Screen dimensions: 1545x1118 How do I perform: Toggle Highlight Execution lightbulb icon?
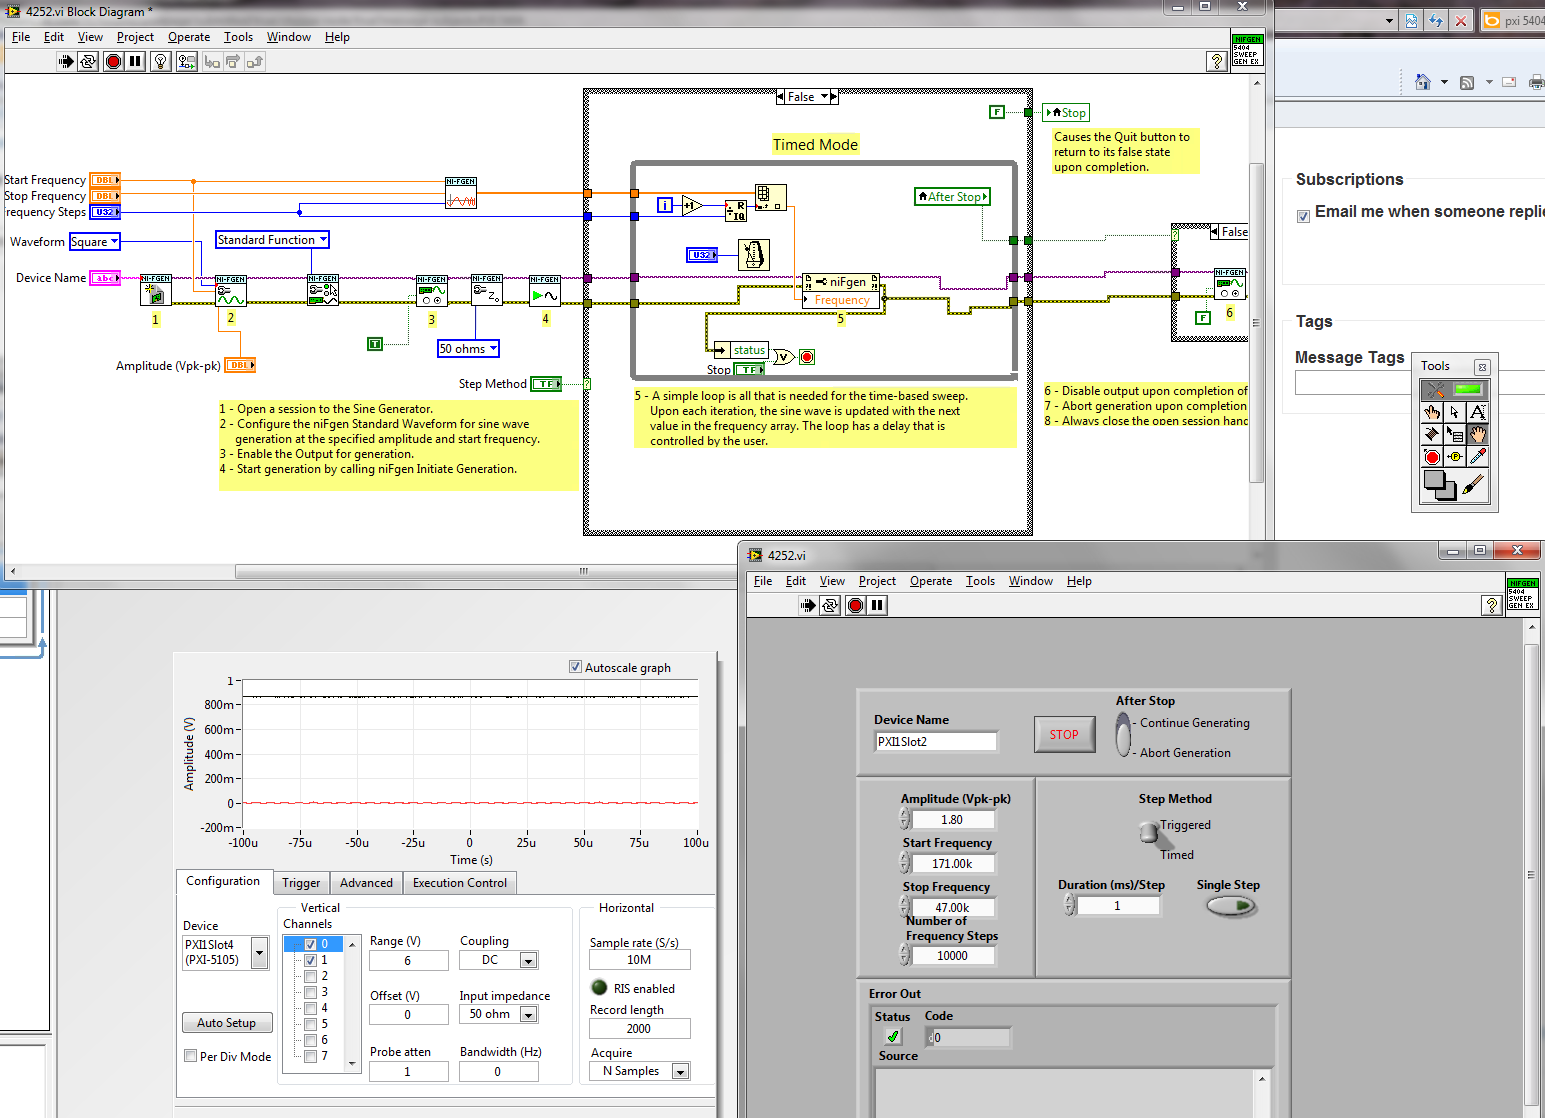click(160, 62)
